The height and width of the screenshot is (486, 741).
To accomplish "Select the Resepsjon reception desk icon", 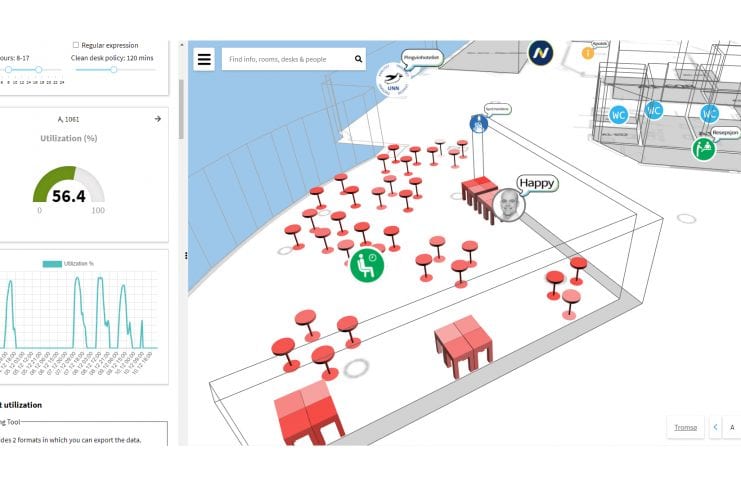I will 705,148.
